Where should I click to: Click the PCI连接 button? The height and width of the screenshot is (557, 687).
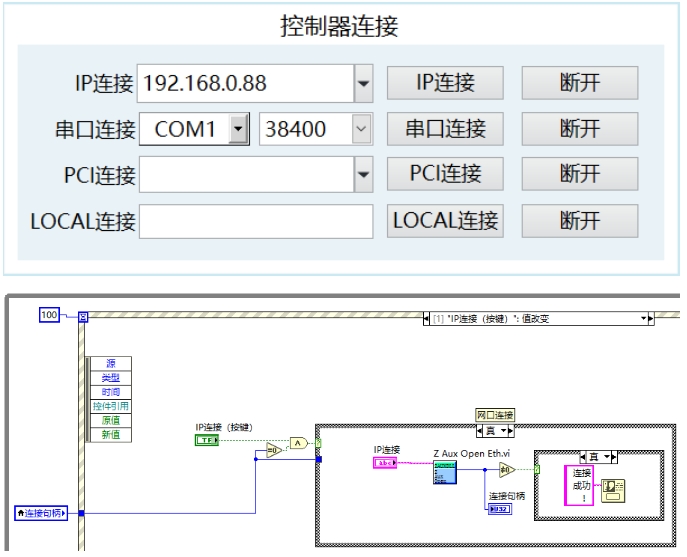point(445,174)
